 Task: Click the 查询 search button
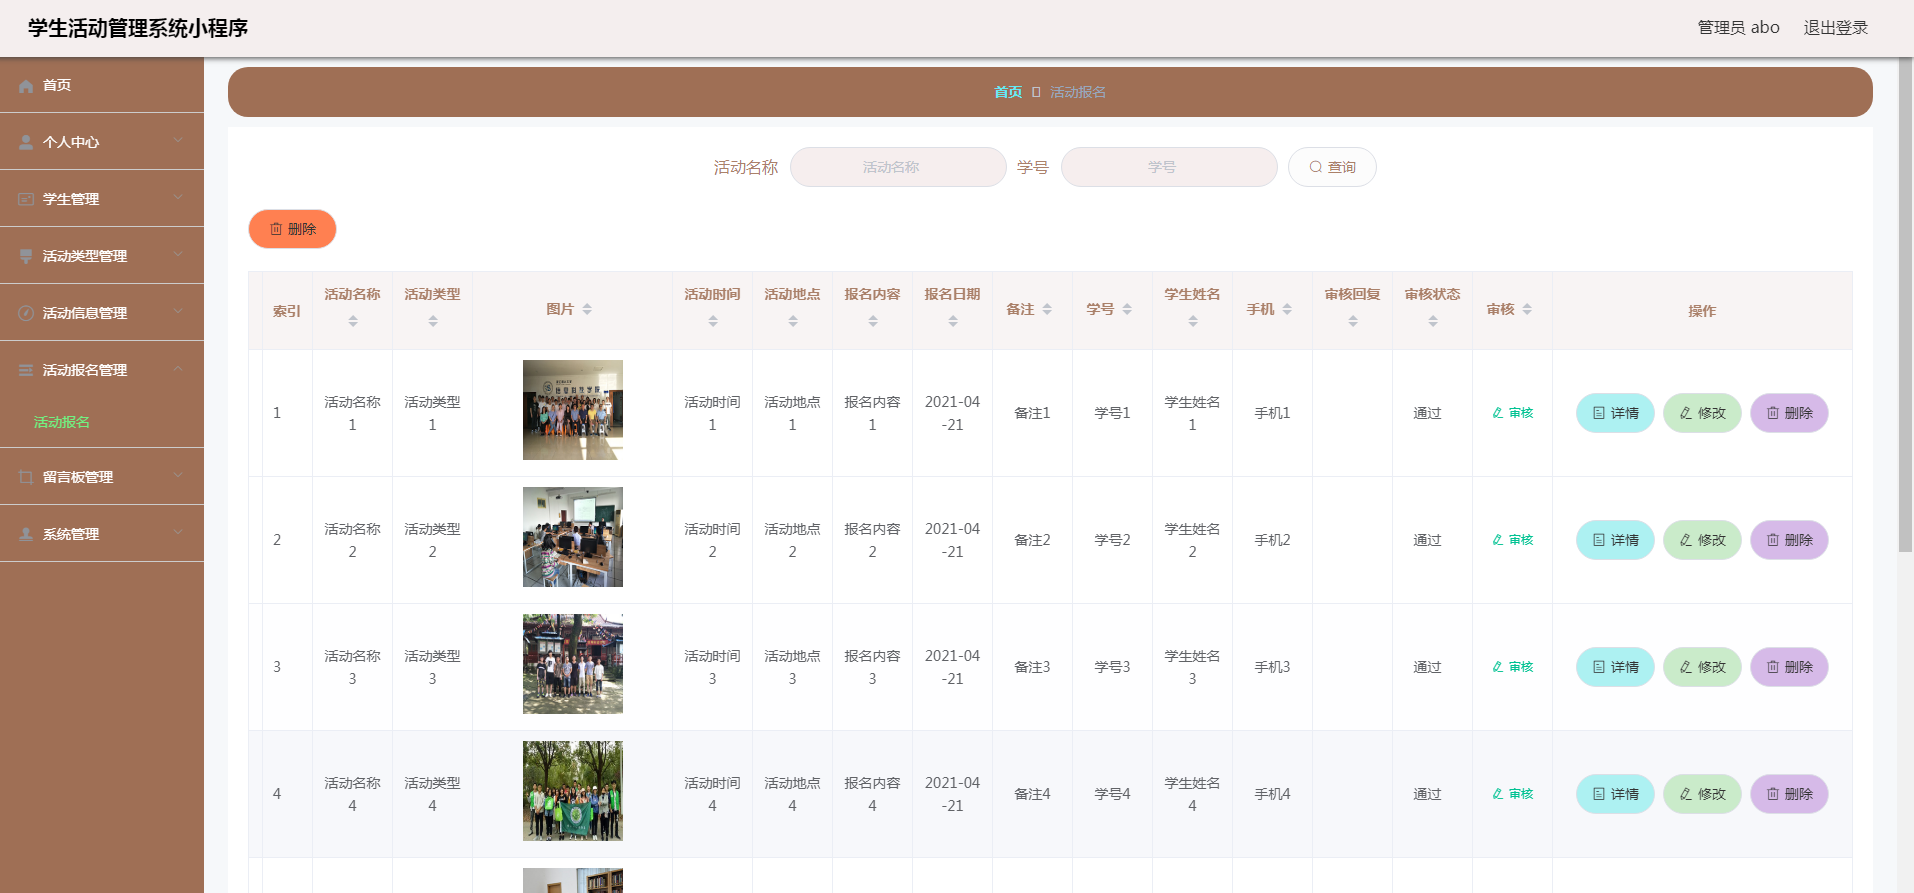click(x=1332, y=167)
